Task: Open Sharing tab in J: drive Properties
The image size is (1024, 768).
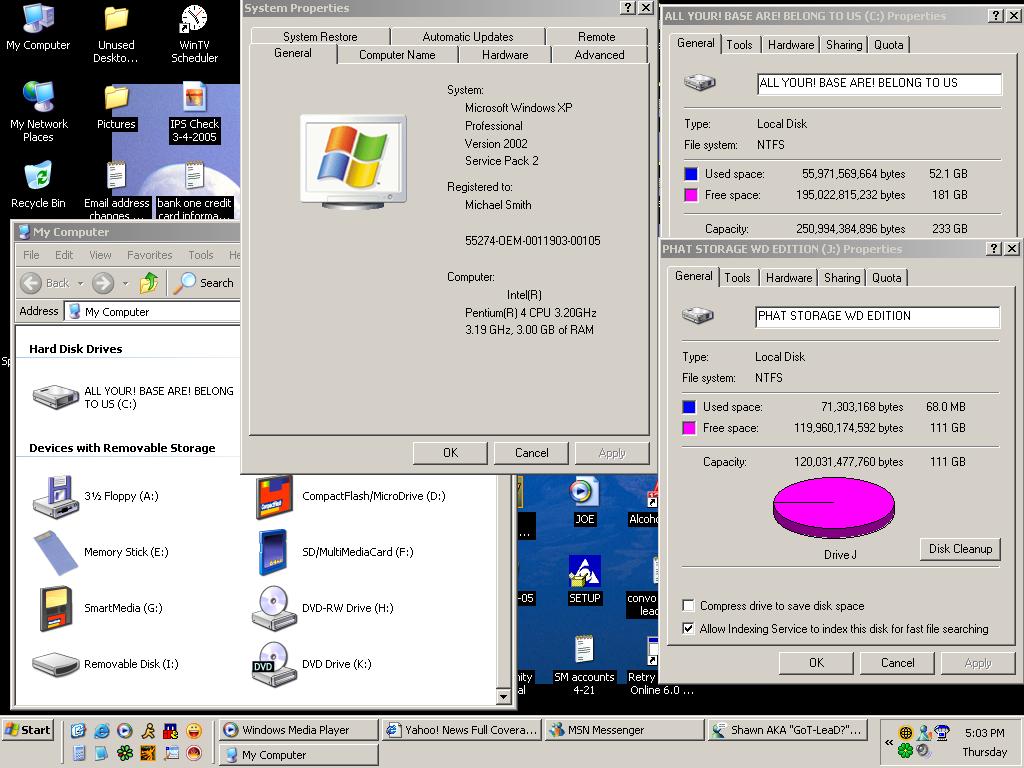Action: [842, 278]
